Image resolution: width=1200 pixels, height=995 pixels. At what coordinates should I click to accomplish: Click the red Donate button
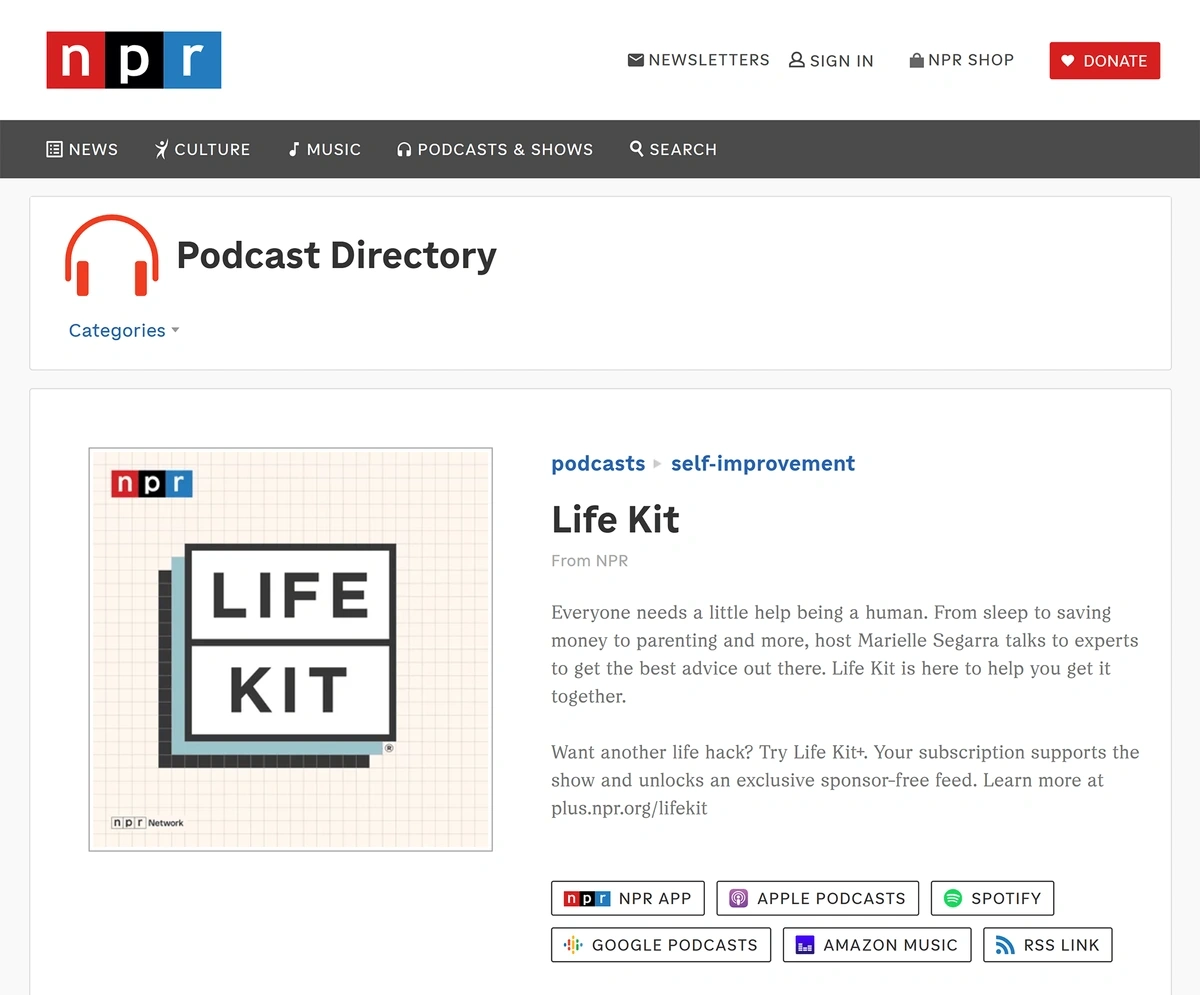click(x=1104, y=60)
